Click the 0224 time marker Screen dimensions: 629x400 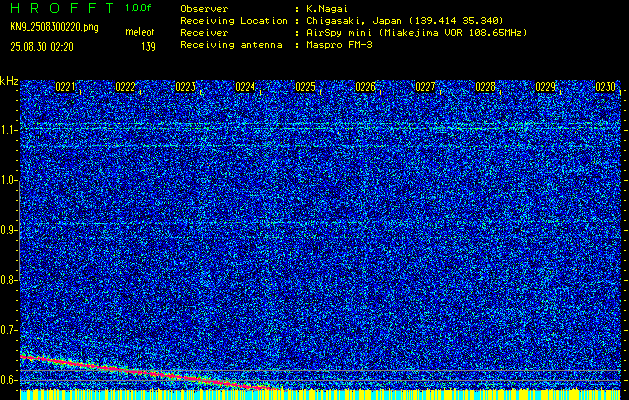point(245,87)
